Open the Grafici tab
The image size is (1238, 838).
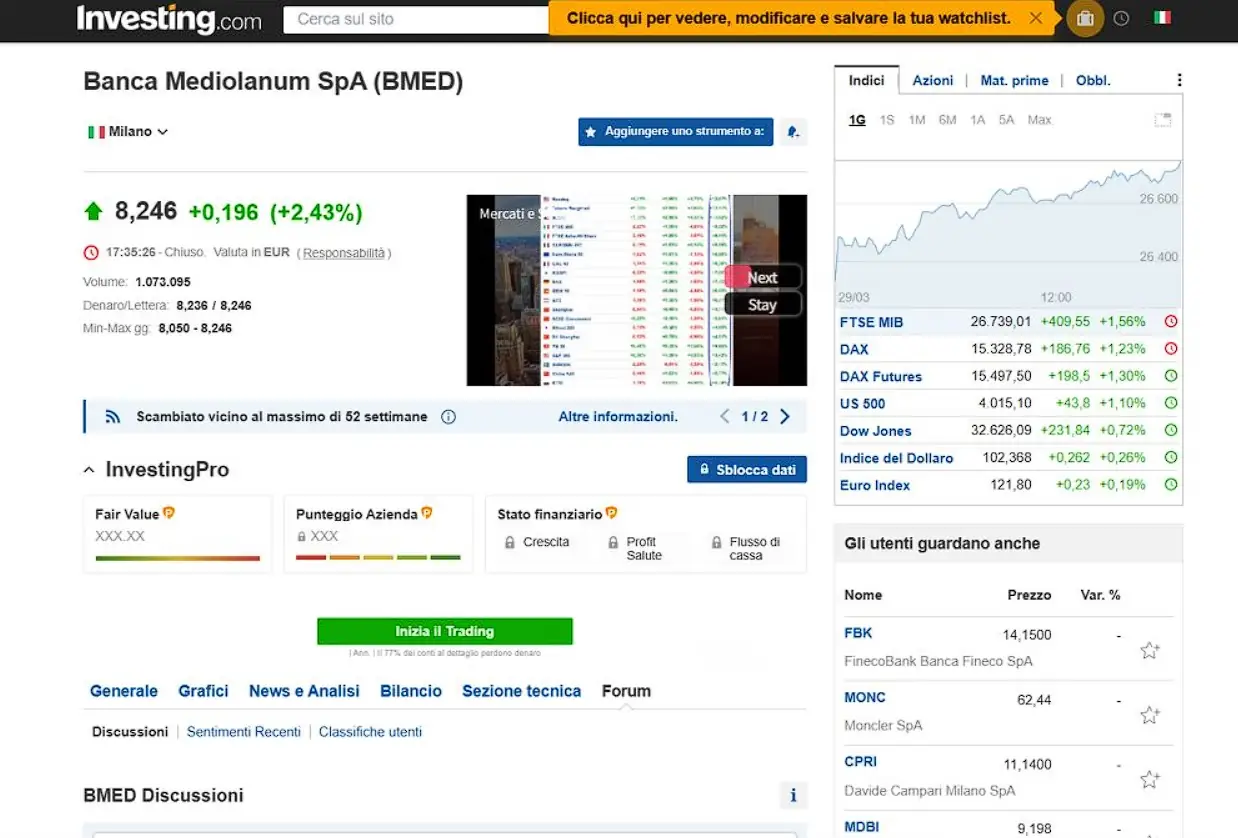tap(203, 691)
